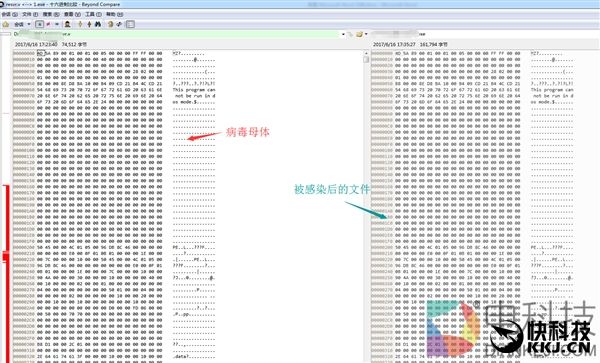Viewport: 600px width, 363px height.
Task: Click the browse folder icon for right file
Action: click(x=359, y=34)
